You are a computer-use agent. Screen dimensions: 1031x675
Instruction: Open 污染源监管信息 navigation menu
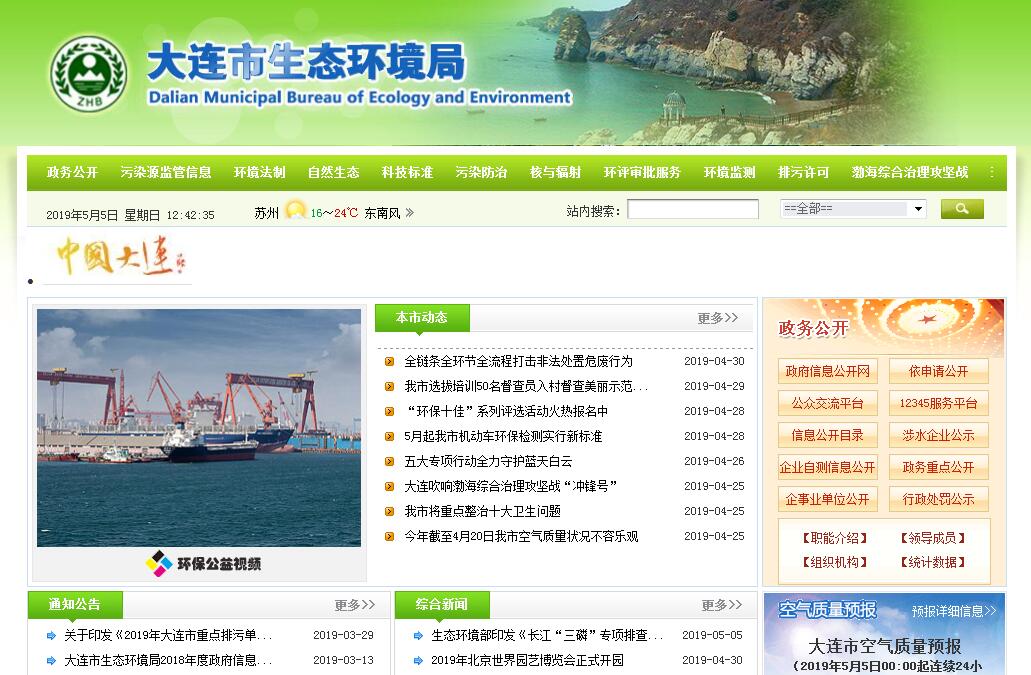[x=166, y=172]
